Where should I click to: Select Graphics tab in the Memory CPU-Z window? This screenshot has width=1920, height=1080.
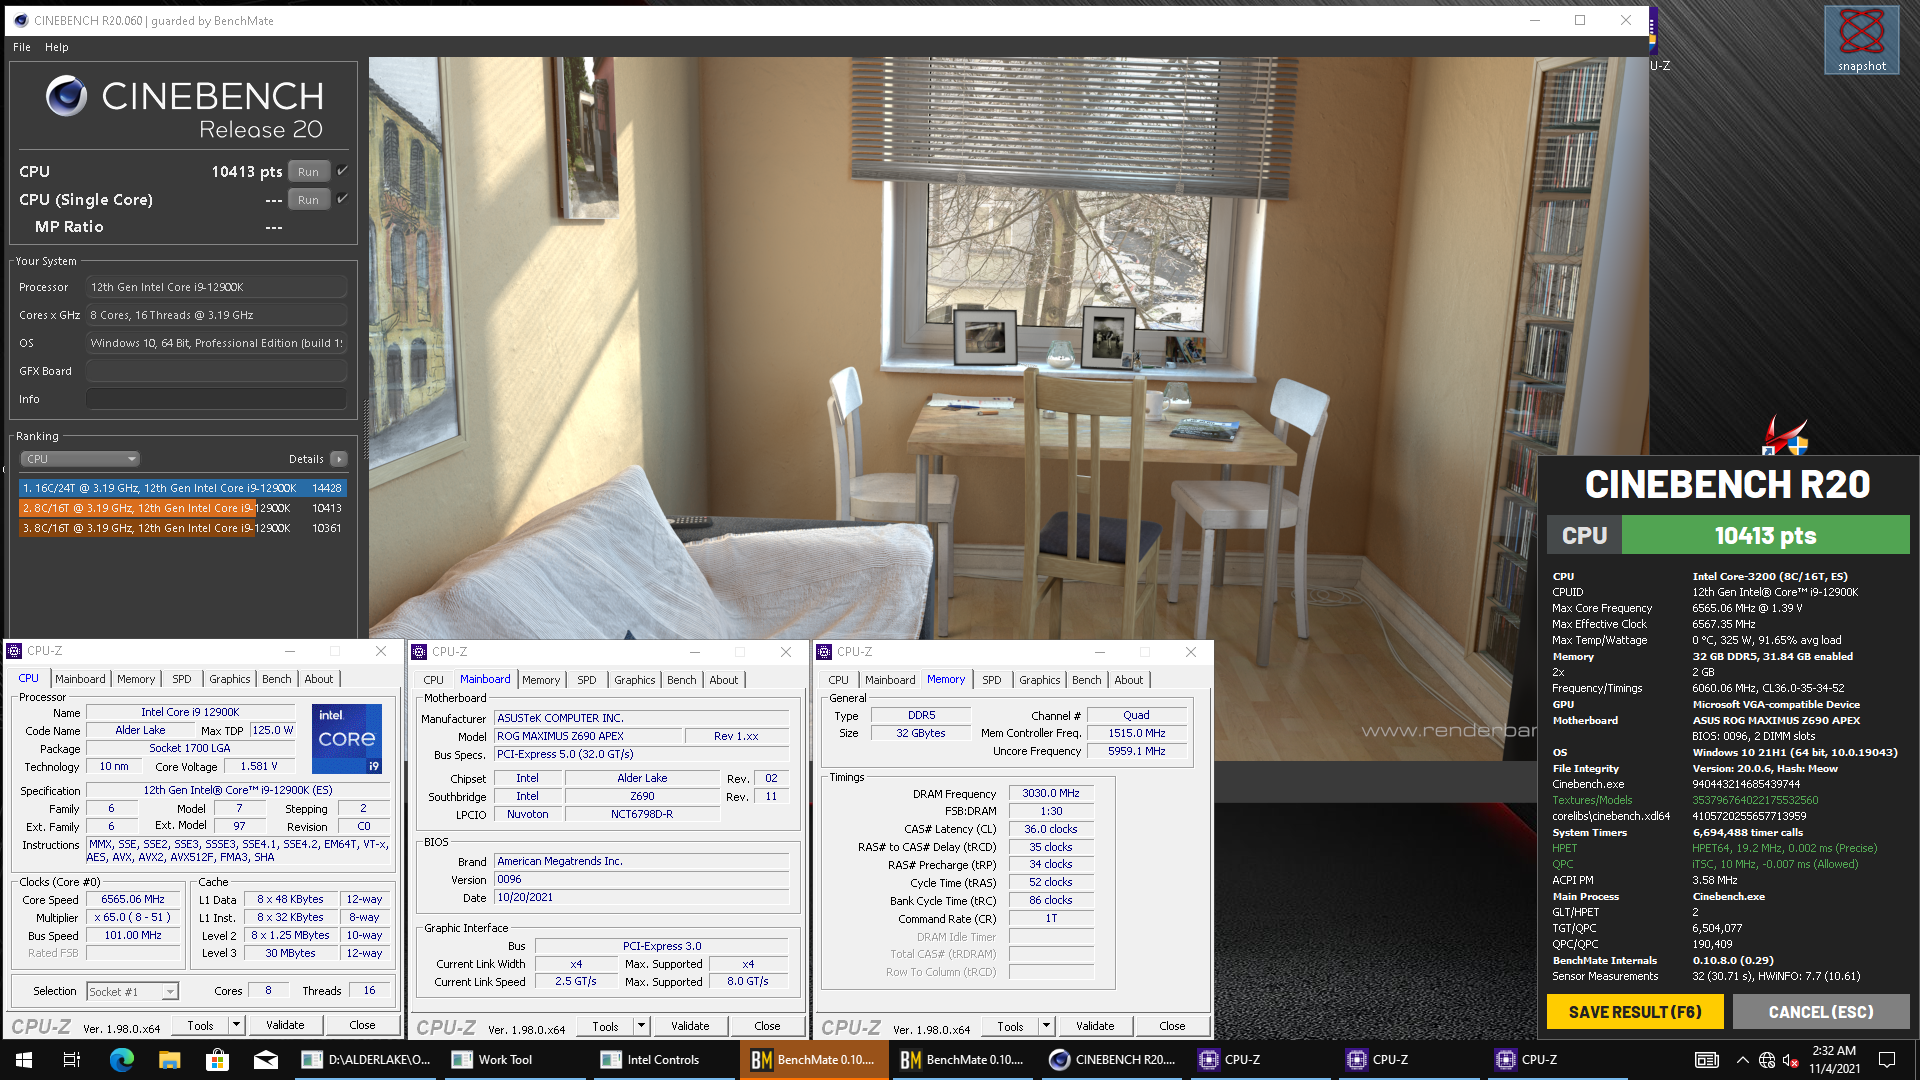click(x=1040, y=680)
